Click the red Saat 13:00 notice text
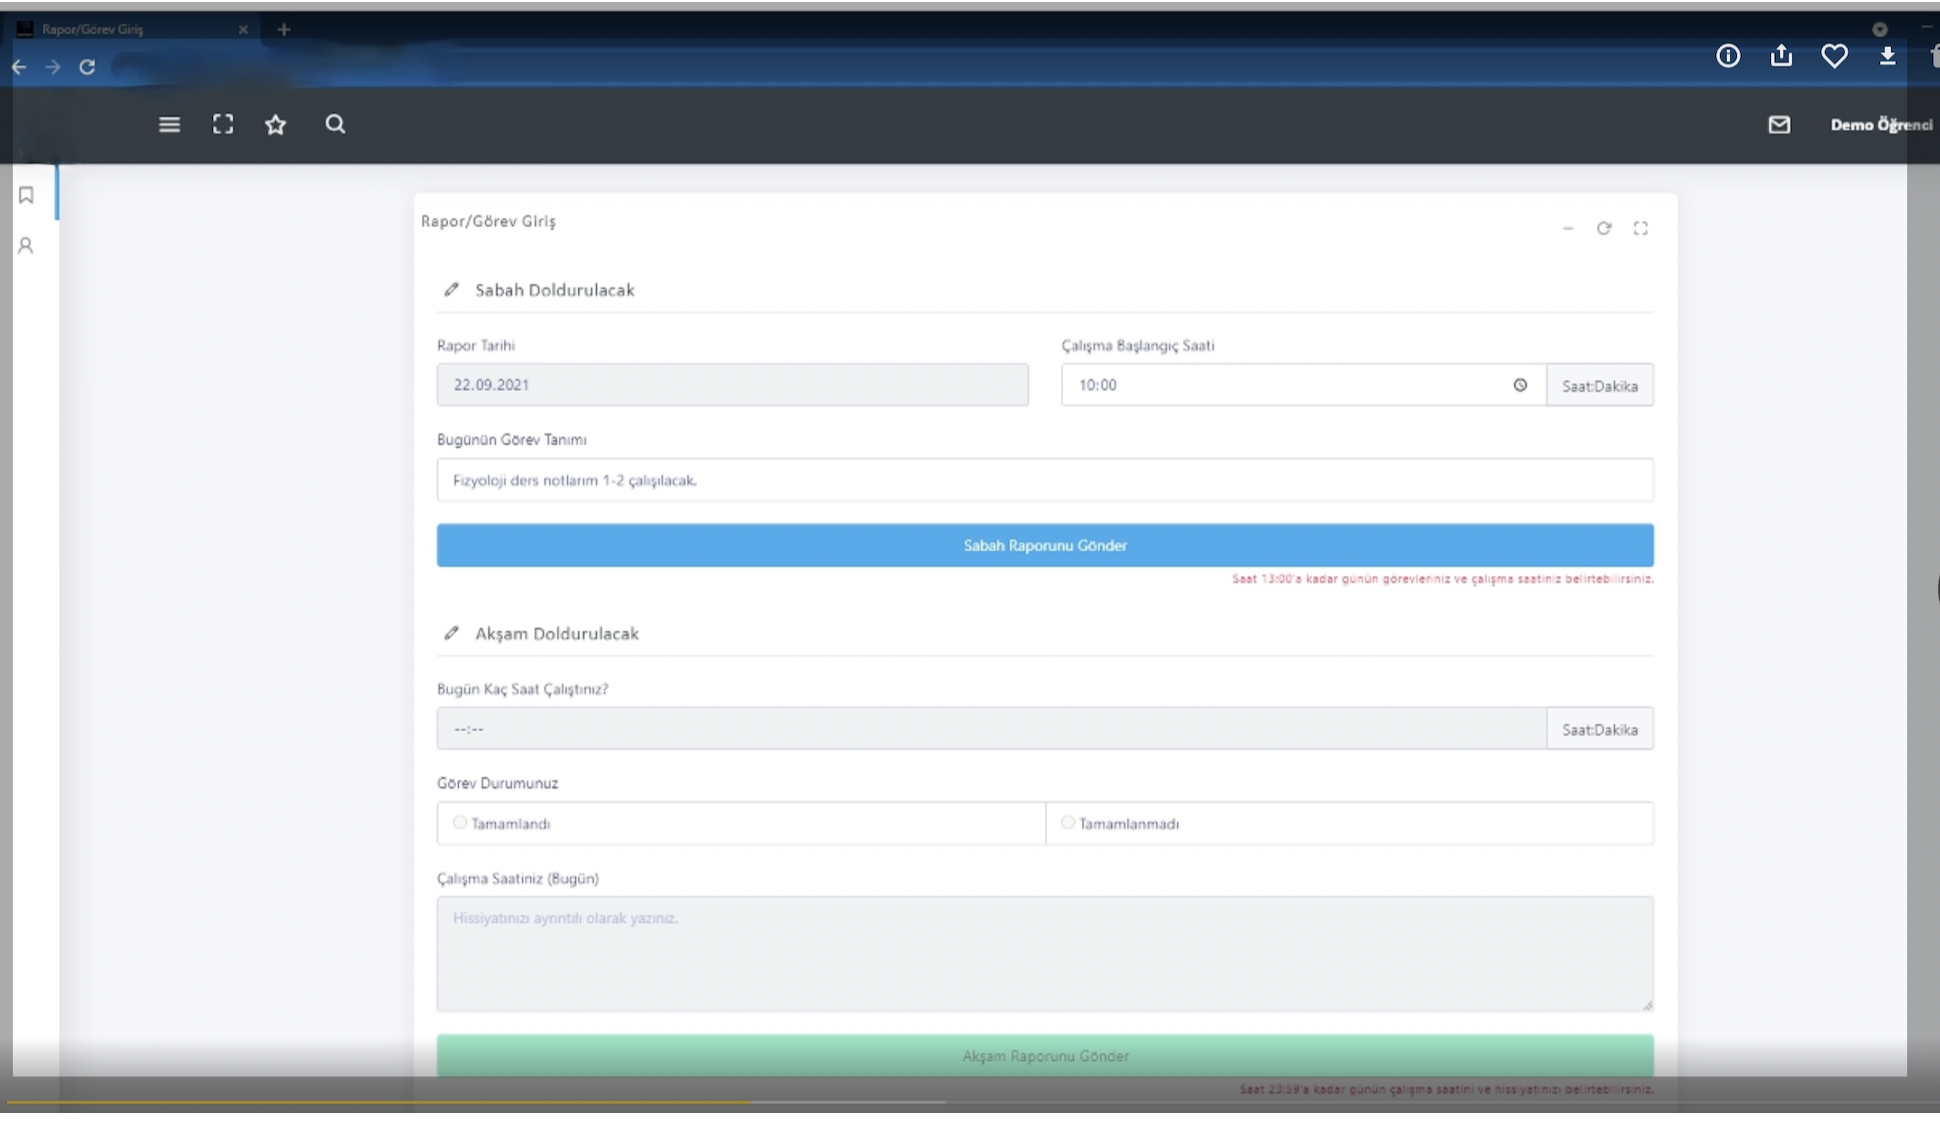The height and width of the screenshot is (1122, 1940). click(x=1443, y=579)
